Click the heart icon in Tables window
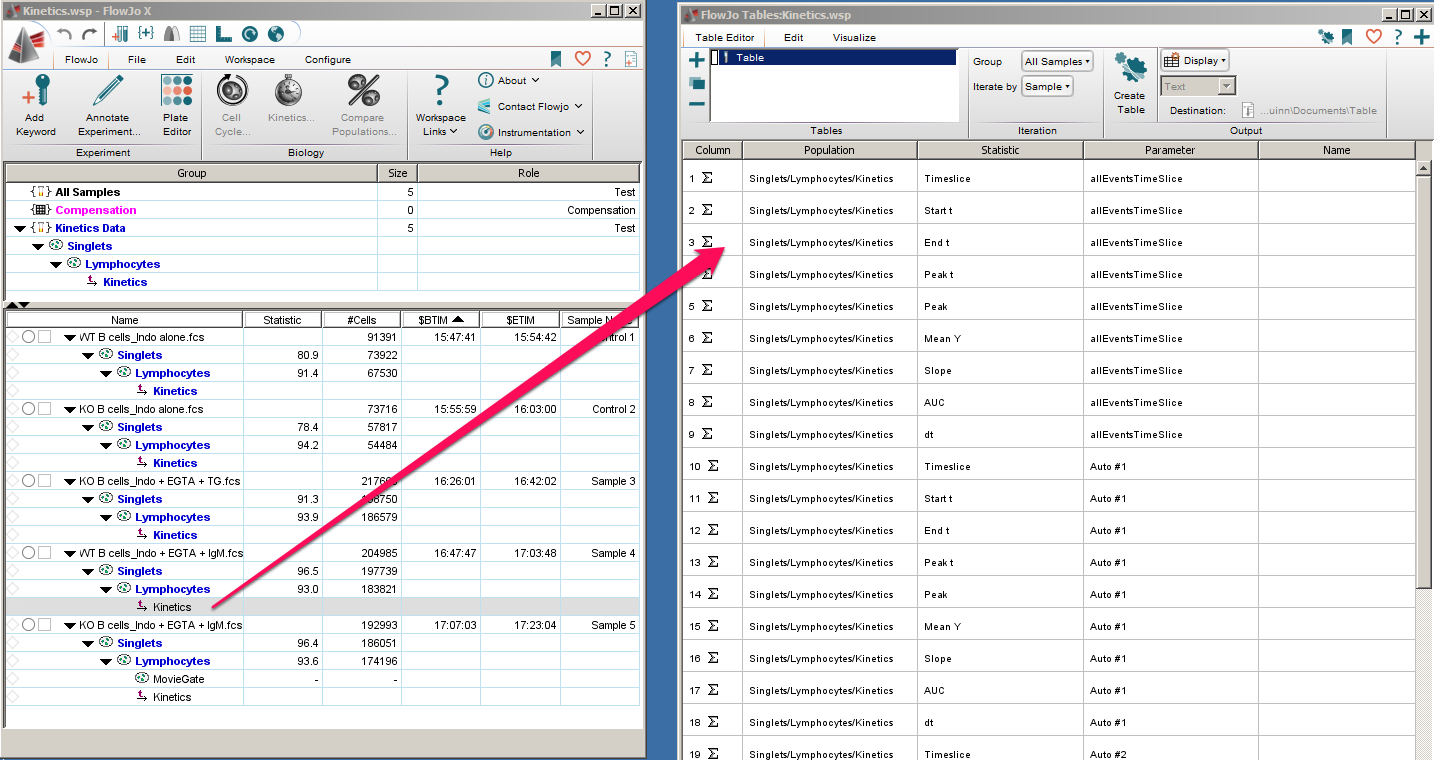Viewport: 1434px width, 760px height. [1373, 37]
